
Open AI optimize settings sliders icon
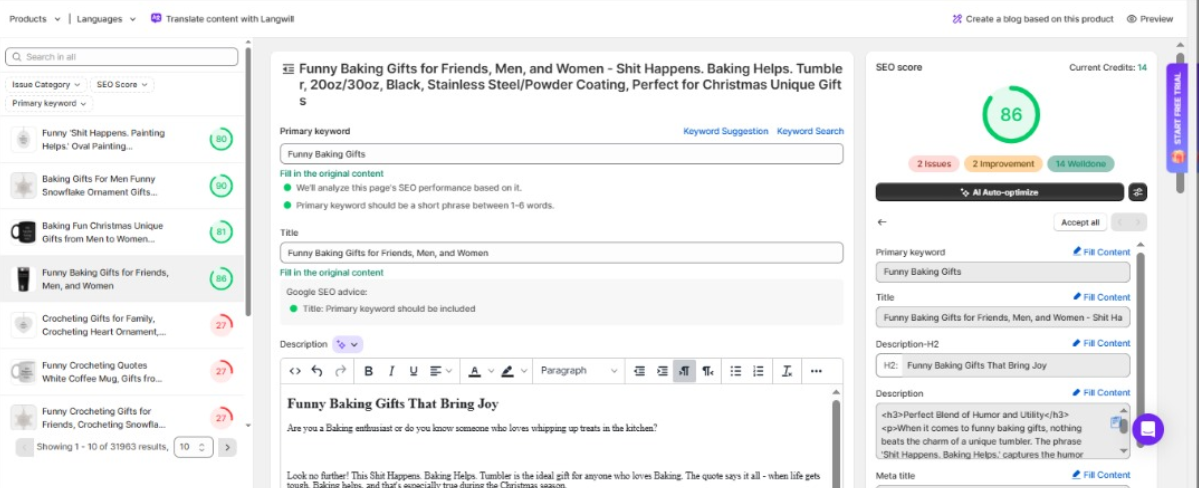tap(1137, 192)
